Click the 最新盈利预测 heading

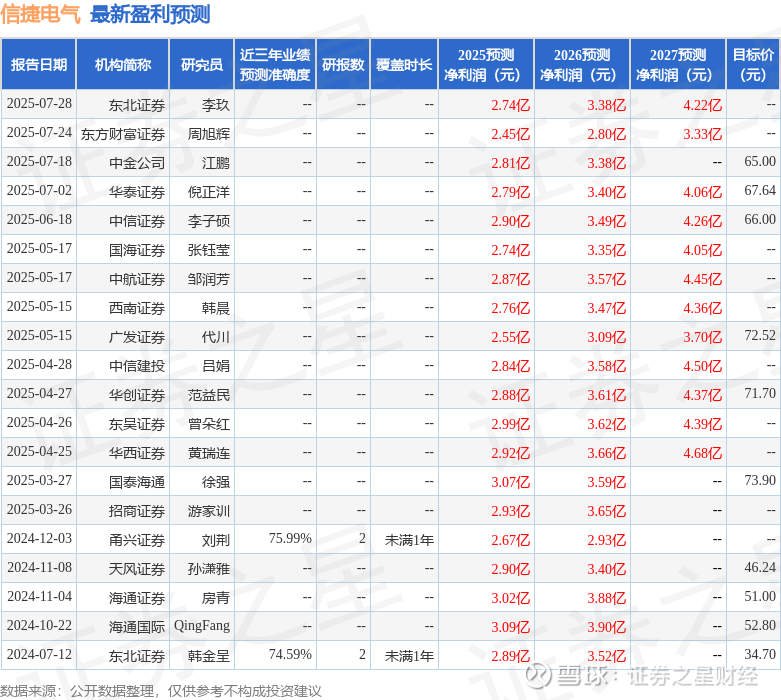click(x=150, y=14)
